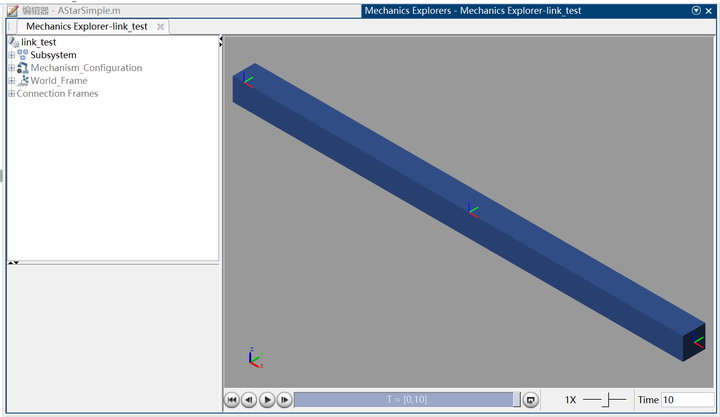Toggle the properties pane divider arrows
720x417 pixels.
pos(13,263)
